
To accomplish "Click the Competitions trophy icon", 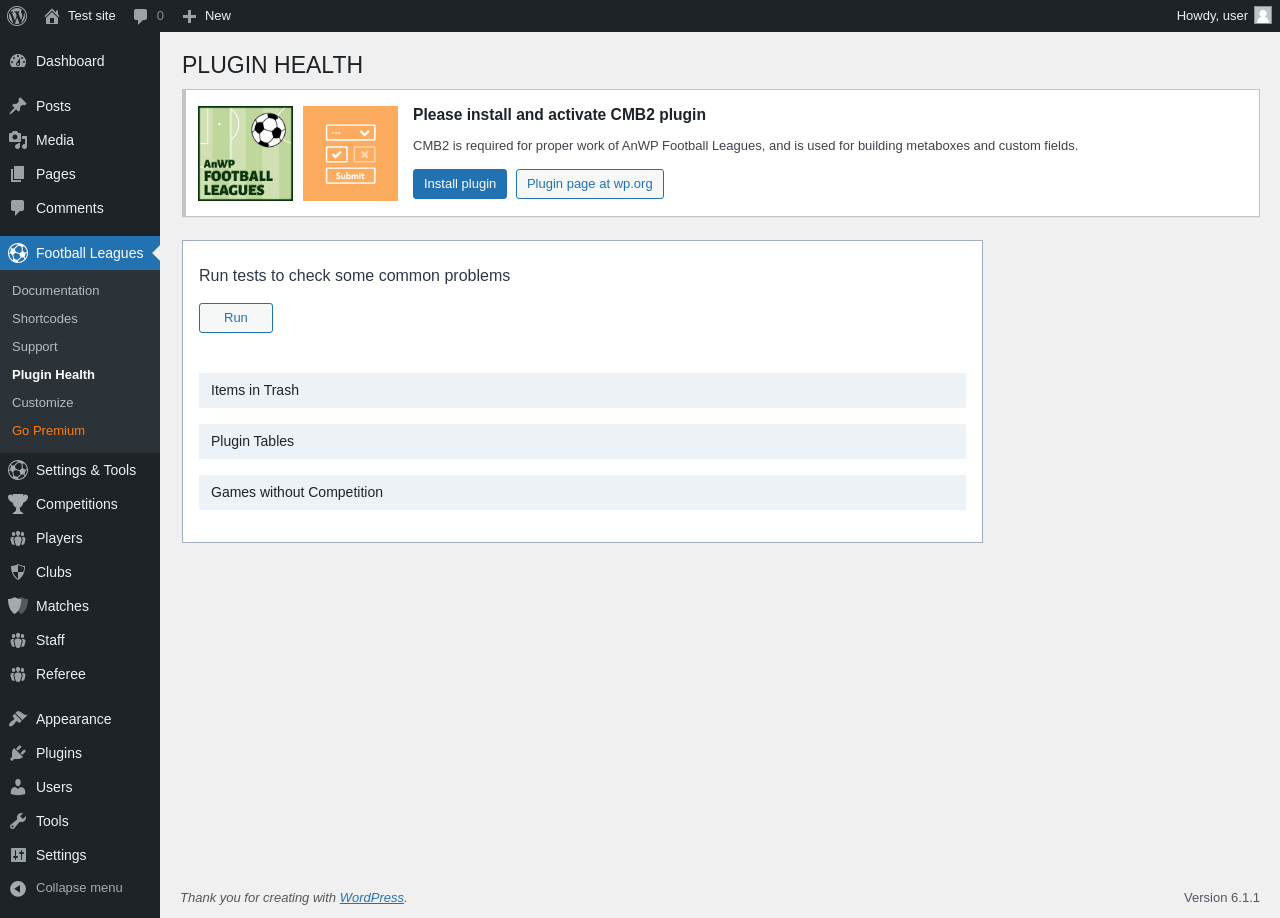I will point(18,504).
